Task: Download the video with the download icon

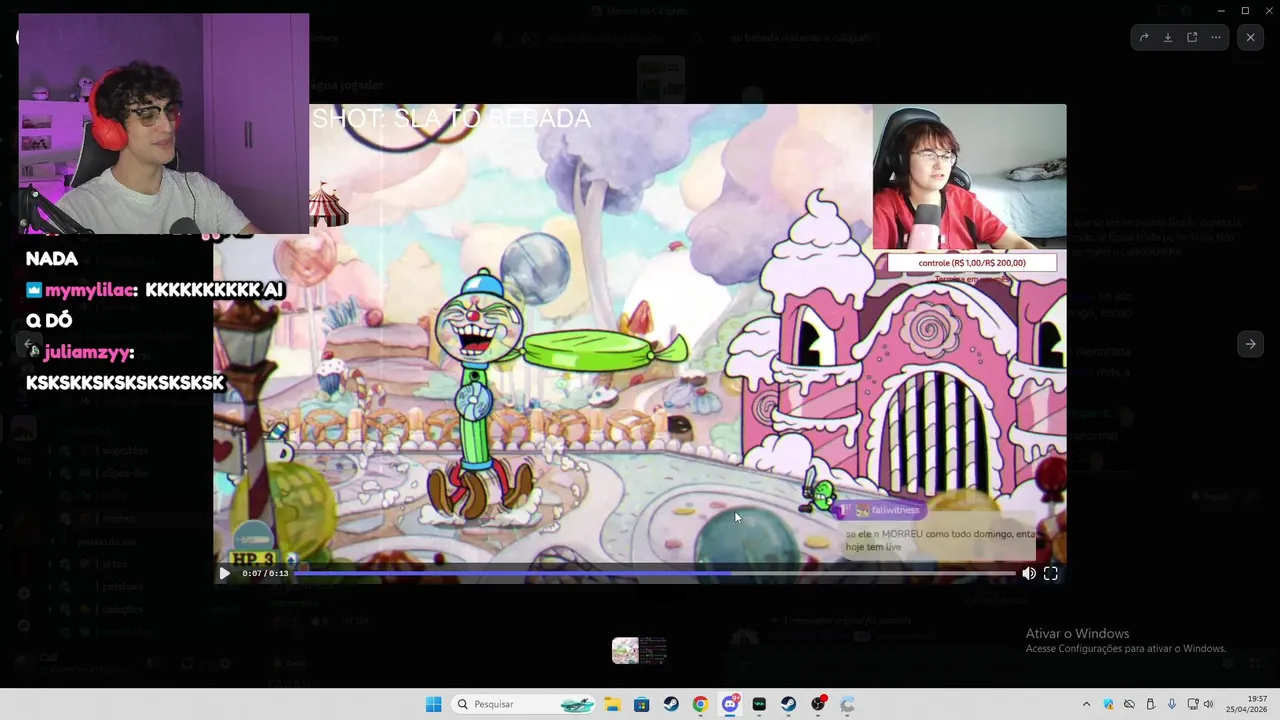Action: pyautogui.click(x=1168, y=37)
